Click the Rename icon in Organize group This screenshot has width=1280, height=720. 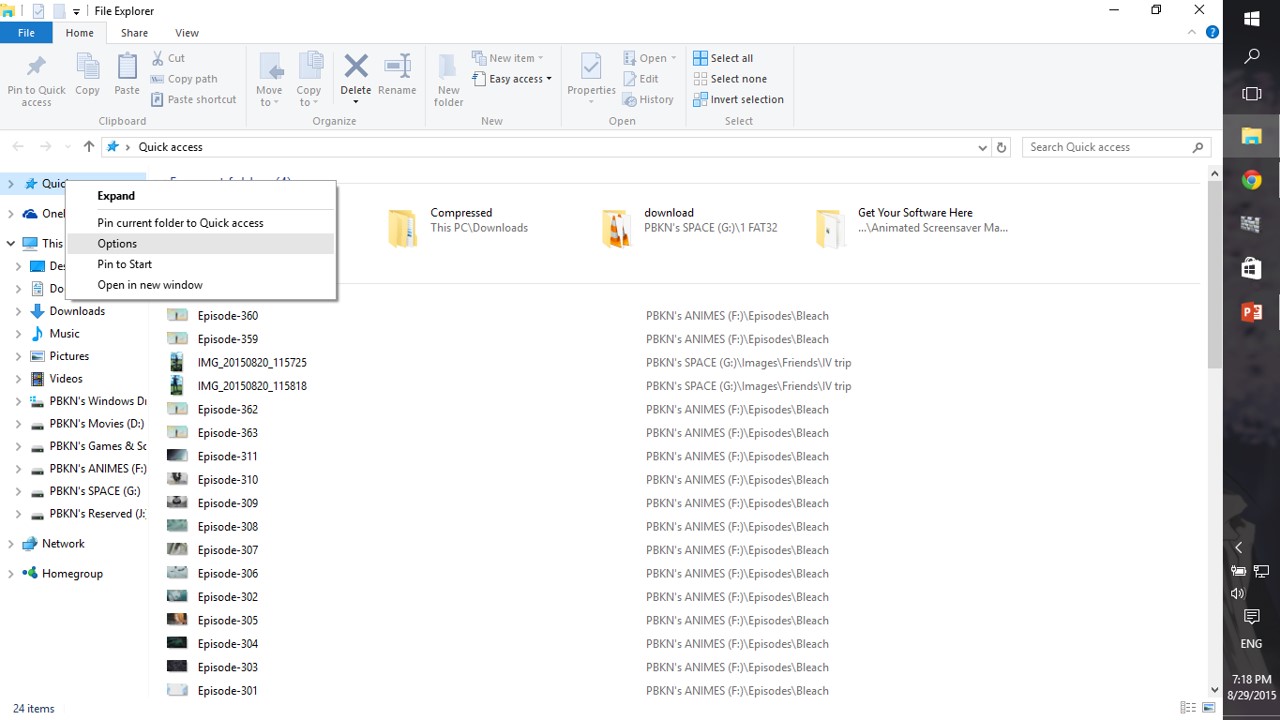(397, 68)
